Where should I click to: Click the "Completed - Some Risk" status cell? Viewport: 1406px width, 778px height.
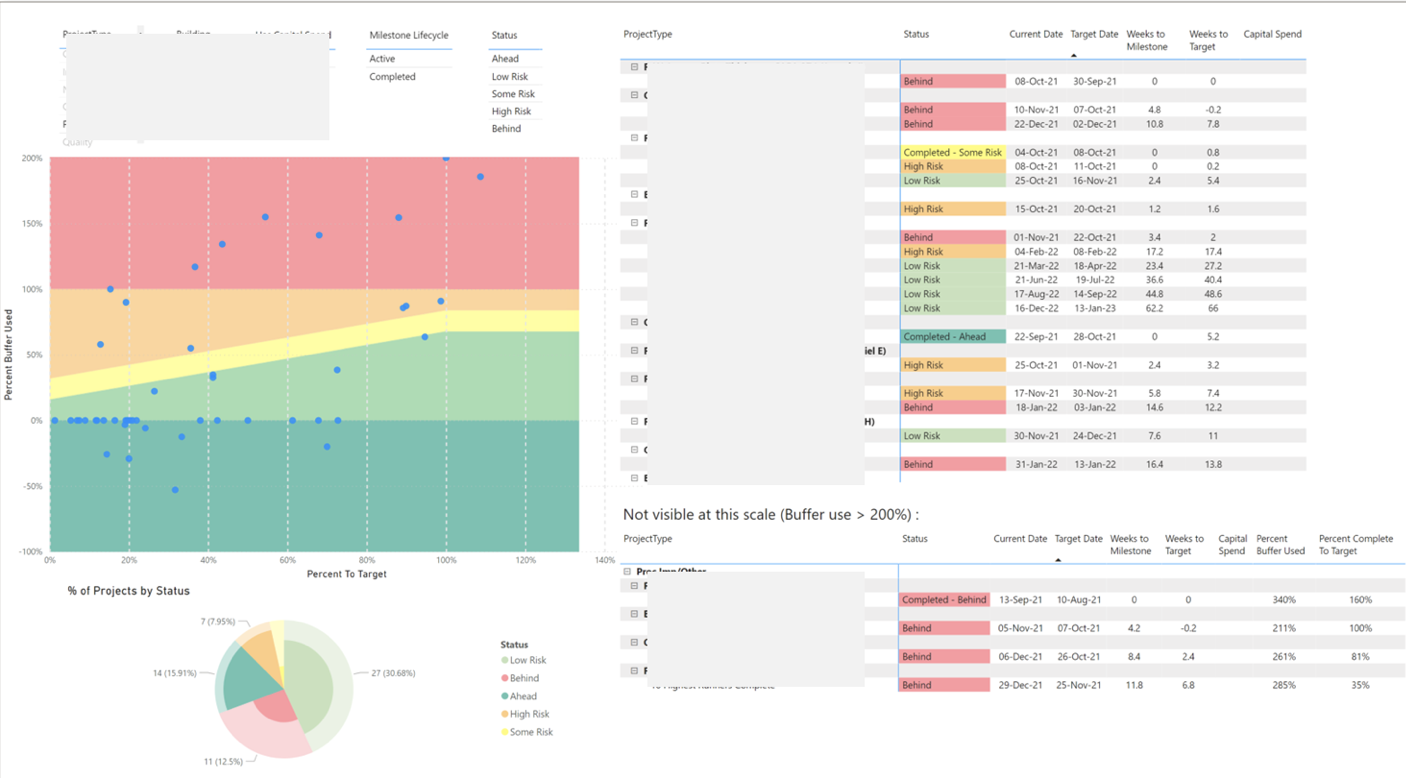click(x=953, y=152)
